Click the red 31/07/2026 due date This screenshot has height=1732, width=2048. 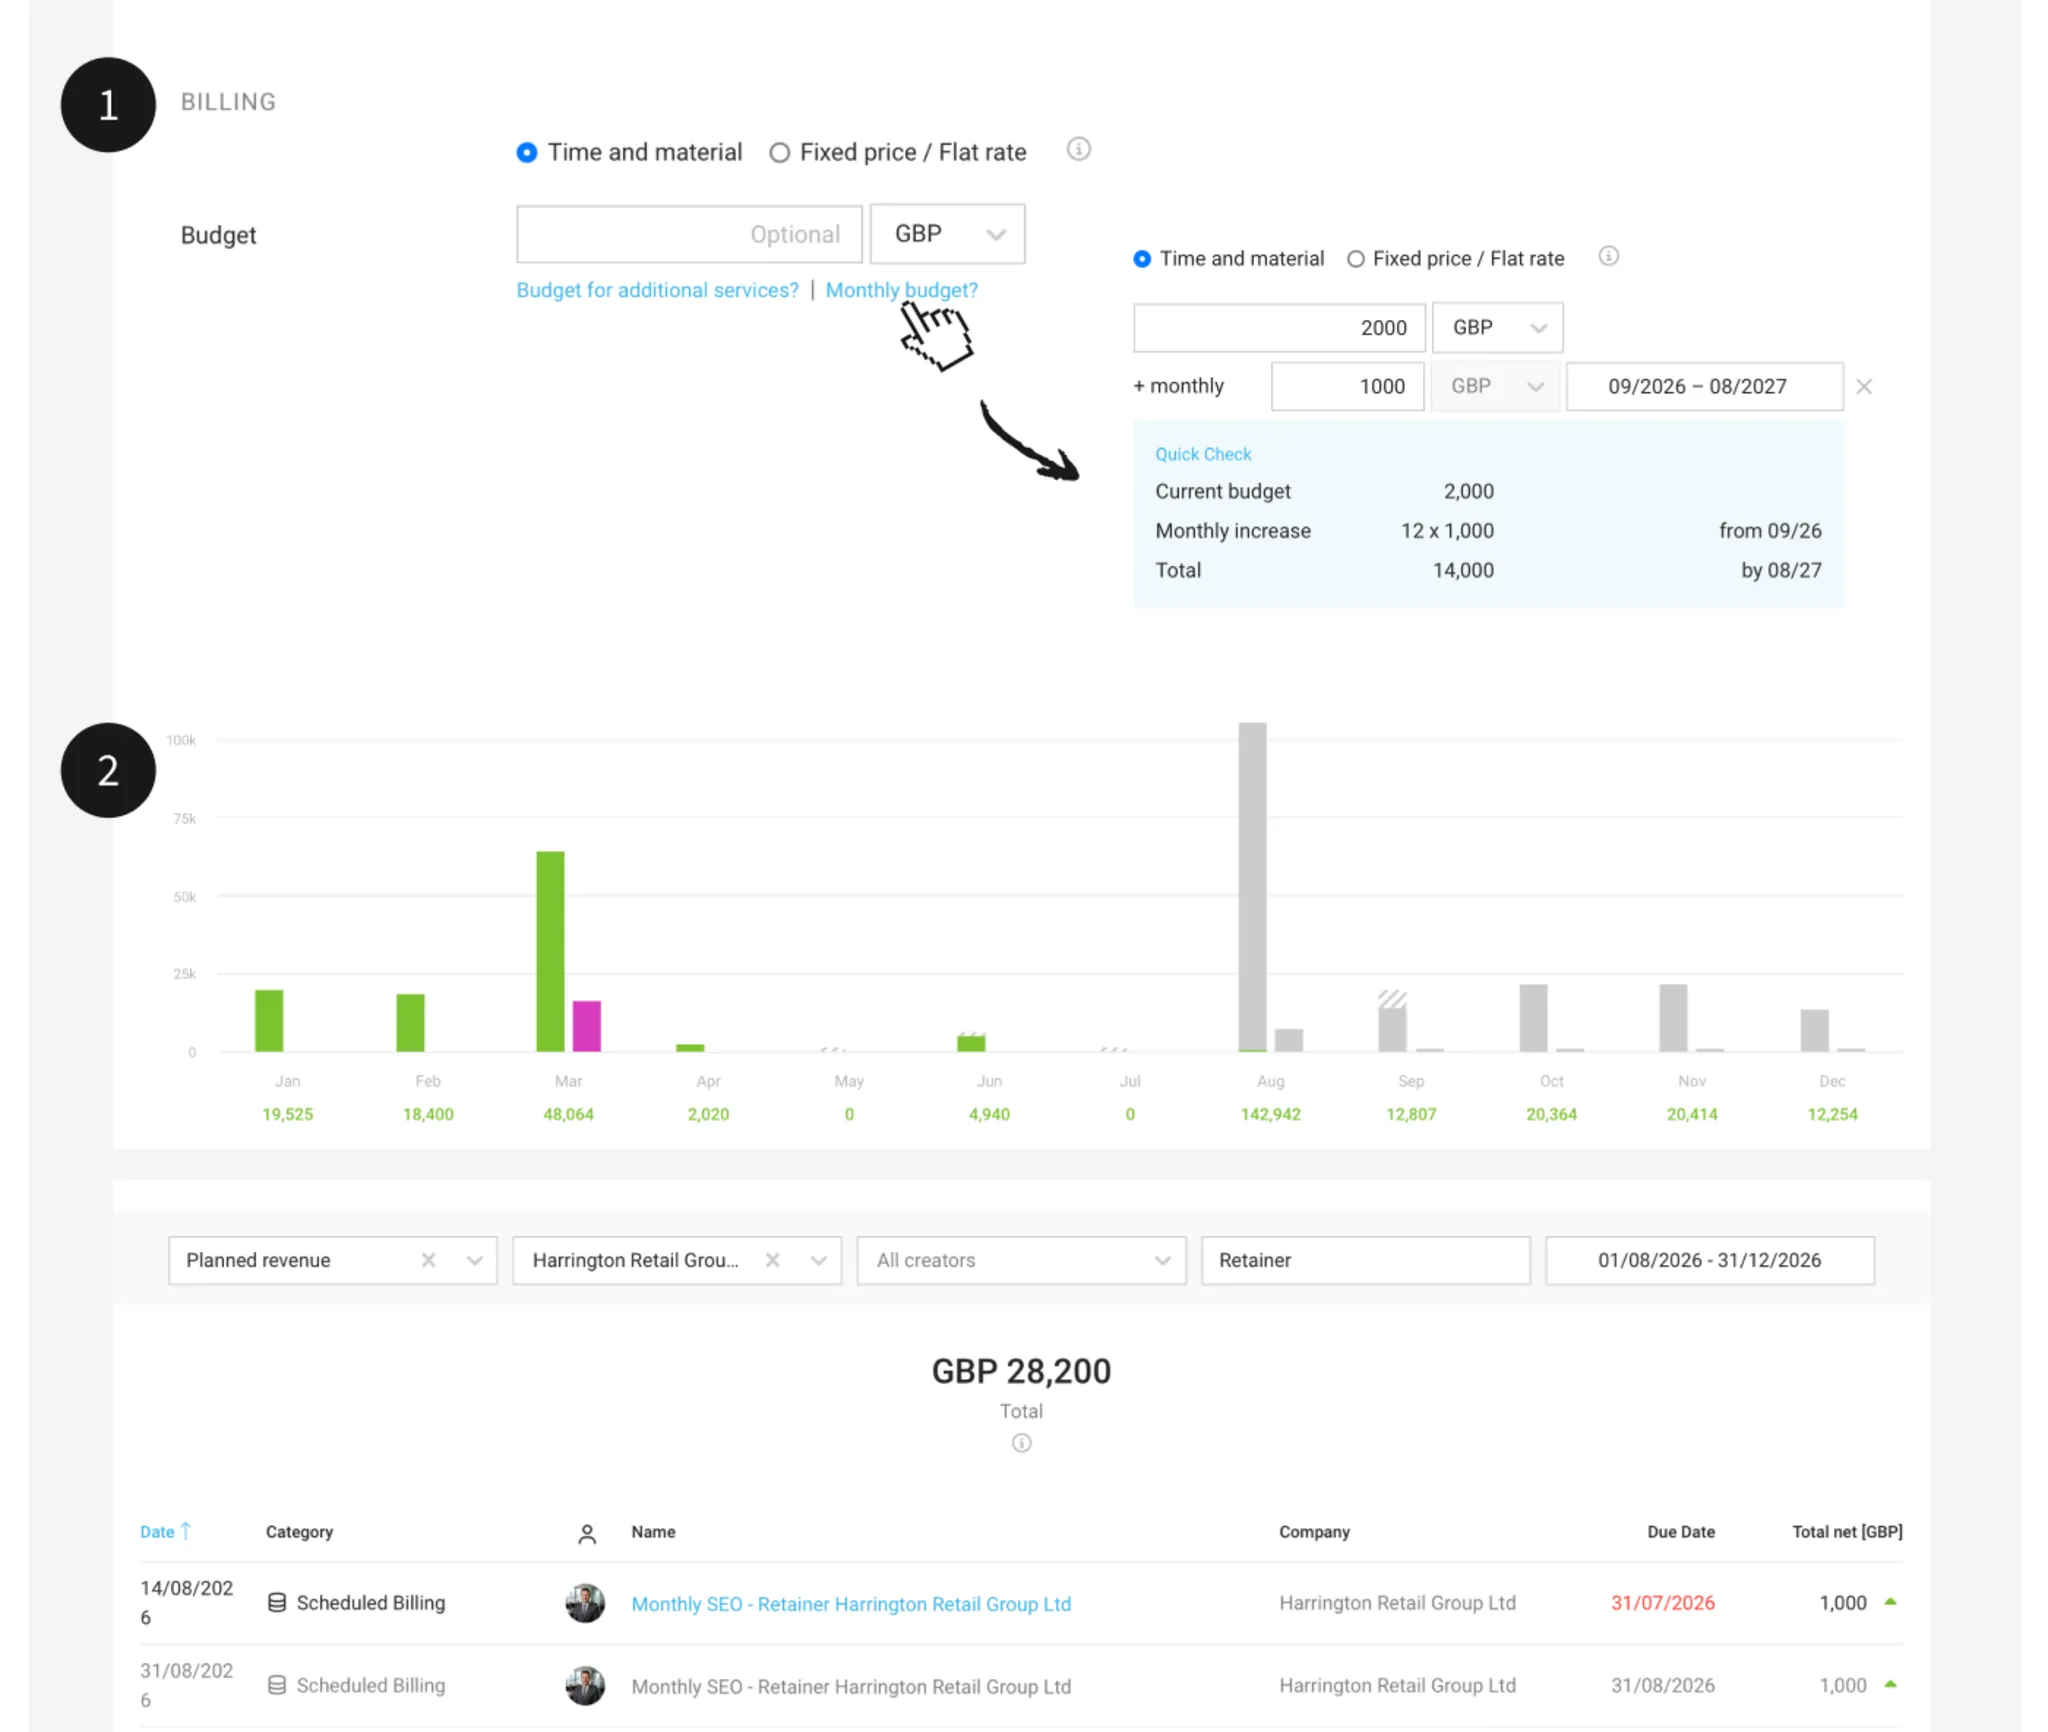click(1662, 1603)
